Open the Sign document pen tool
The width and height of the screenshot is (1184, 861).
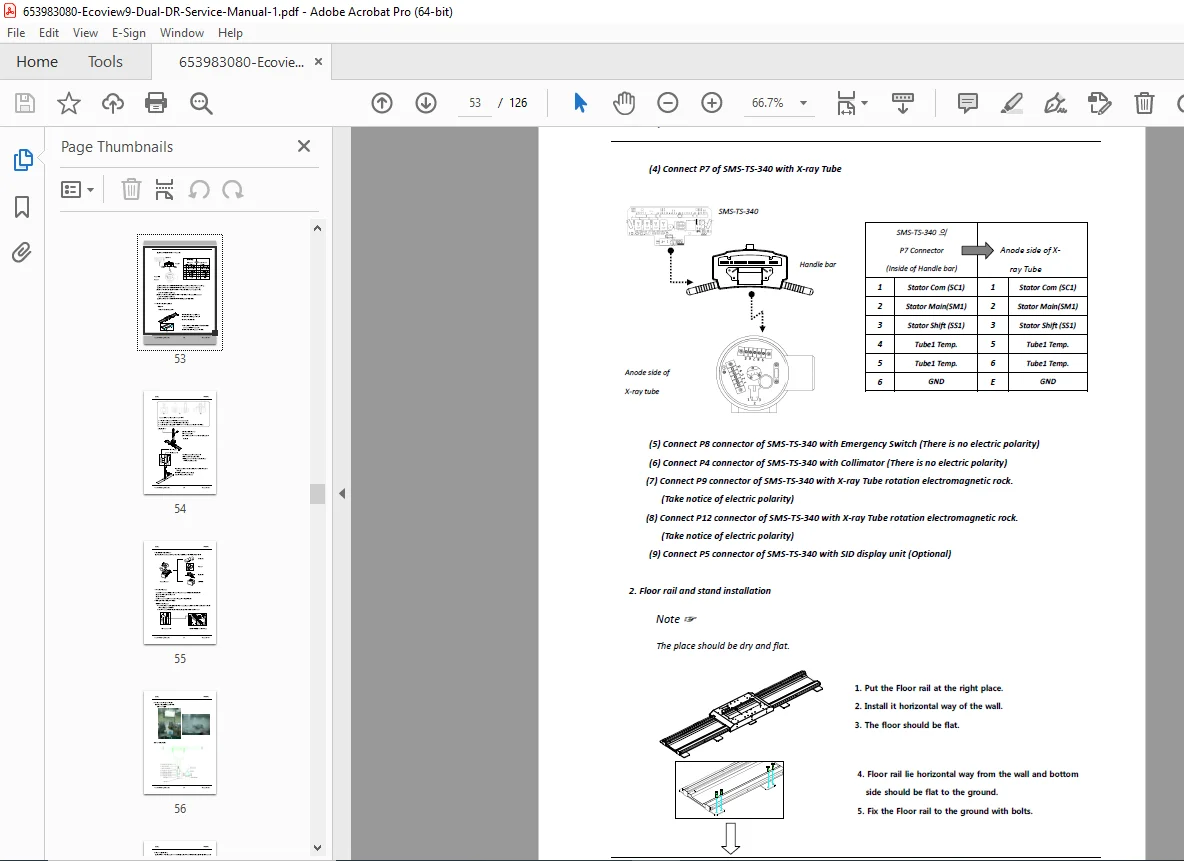point(1055,103)
